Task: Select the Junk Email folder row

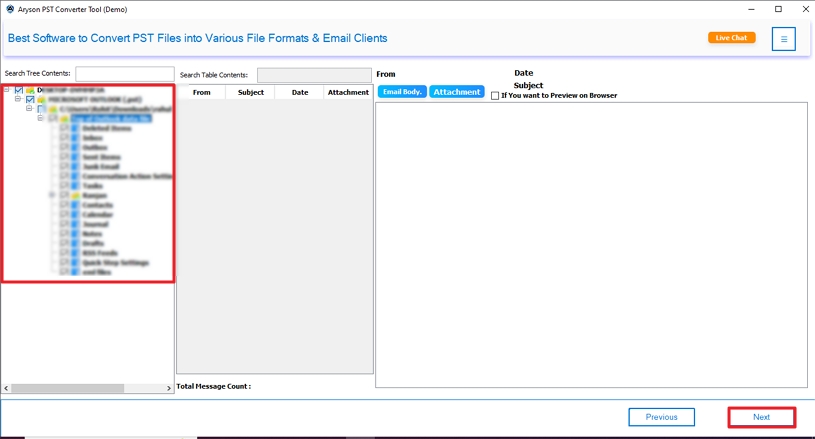Action: click(x=101, y=166)
